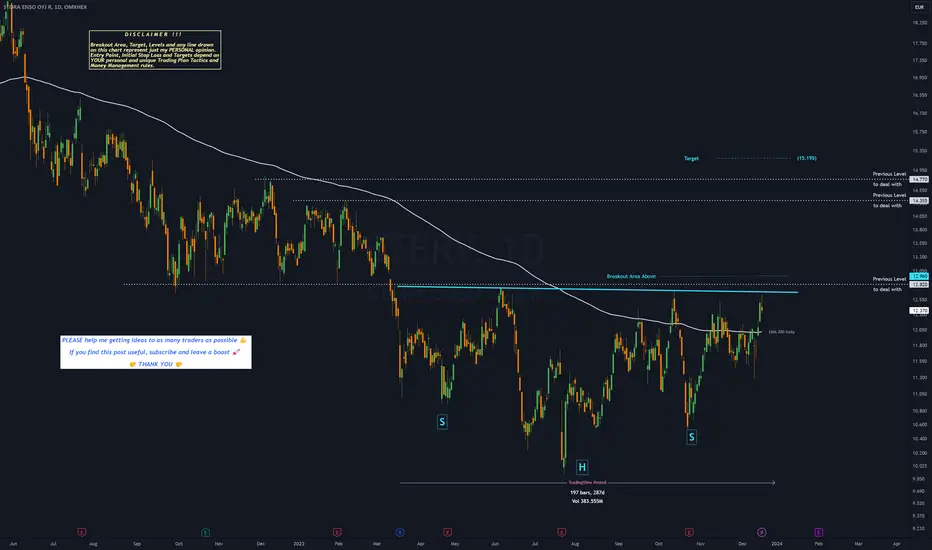The height and width of the screenshot is (550, 932).
Task: Click the purple earnings marker at Feb 2024
Action: (818, 532)
